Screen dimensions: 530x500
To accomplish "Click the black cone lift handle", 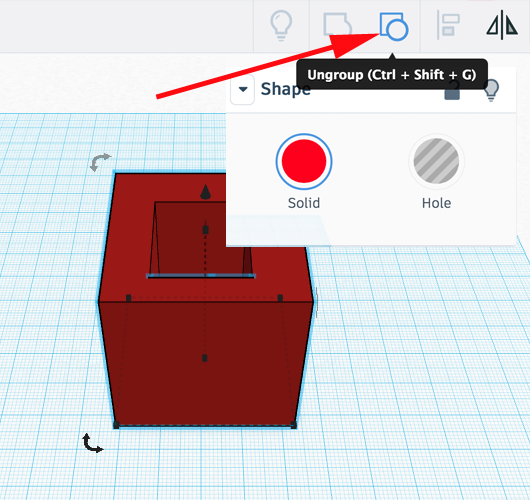I will click(x=206, y=192).
